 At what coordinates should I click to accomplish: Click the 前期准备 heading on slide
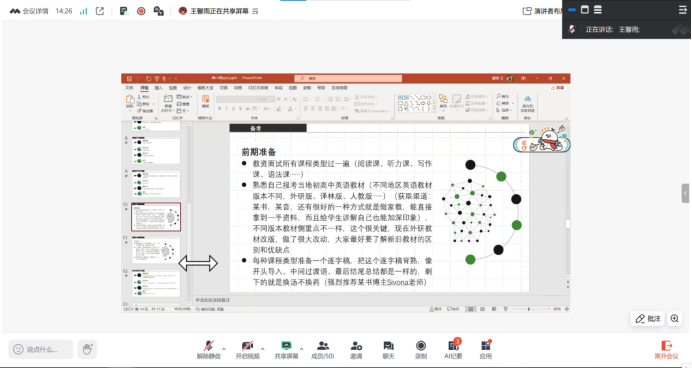pyautogui.click(x=259, y=152)
